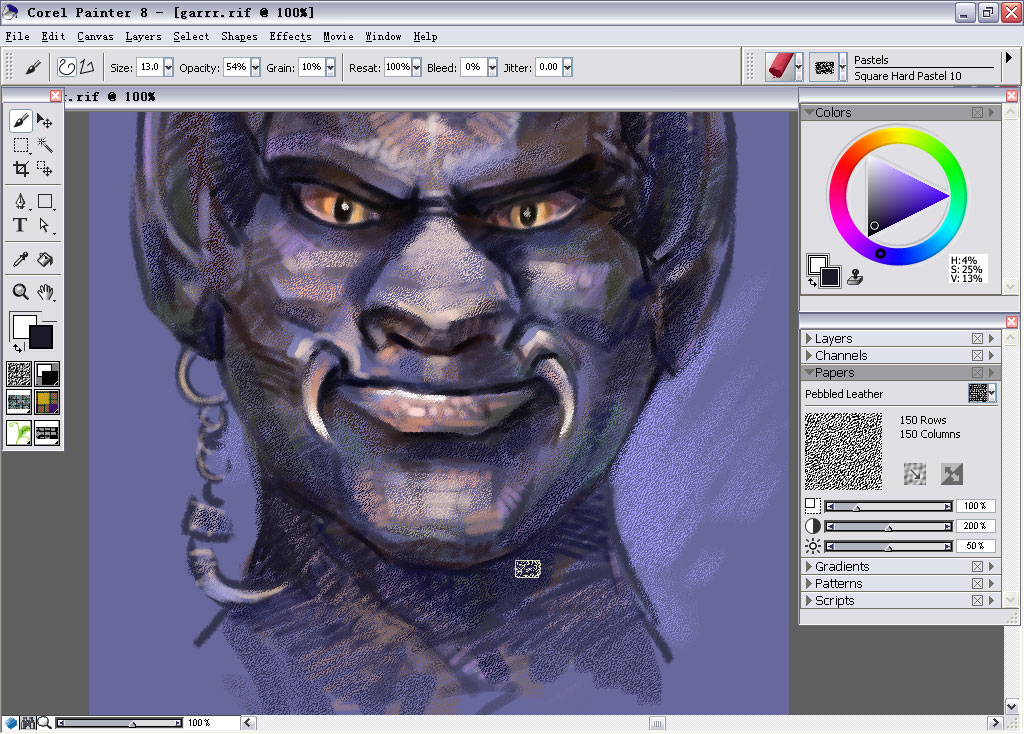Open the Pastels brush category selector

coord(784,67)
